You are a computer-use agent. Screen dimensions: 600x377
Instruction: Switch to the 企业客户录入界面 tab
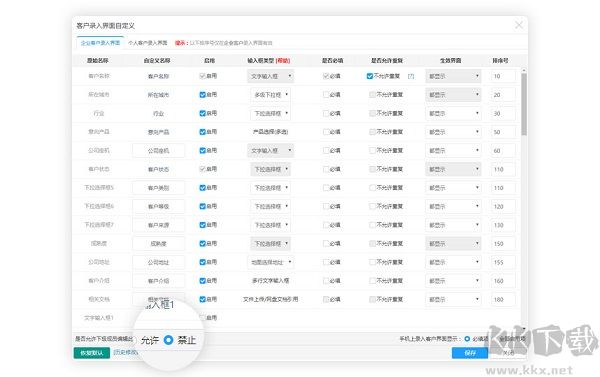point(100,43)
